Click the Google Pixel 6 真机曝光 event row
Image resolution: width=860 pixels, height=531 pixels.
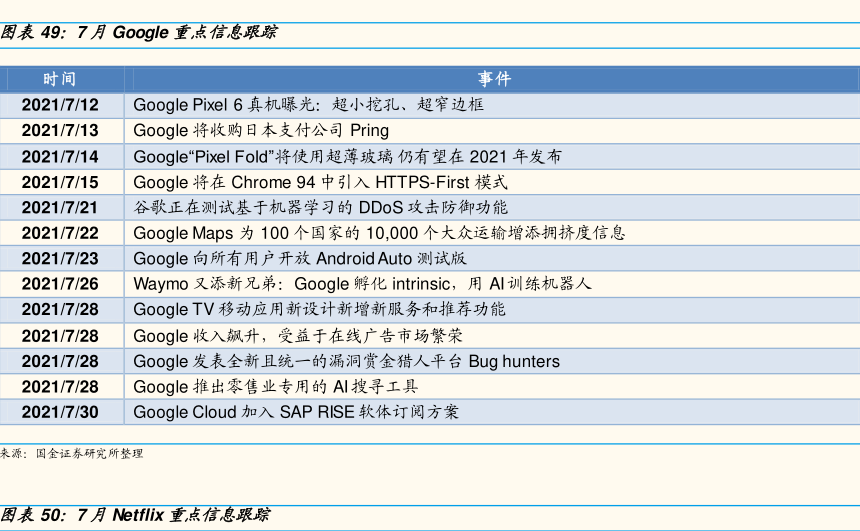click(308, 105)
